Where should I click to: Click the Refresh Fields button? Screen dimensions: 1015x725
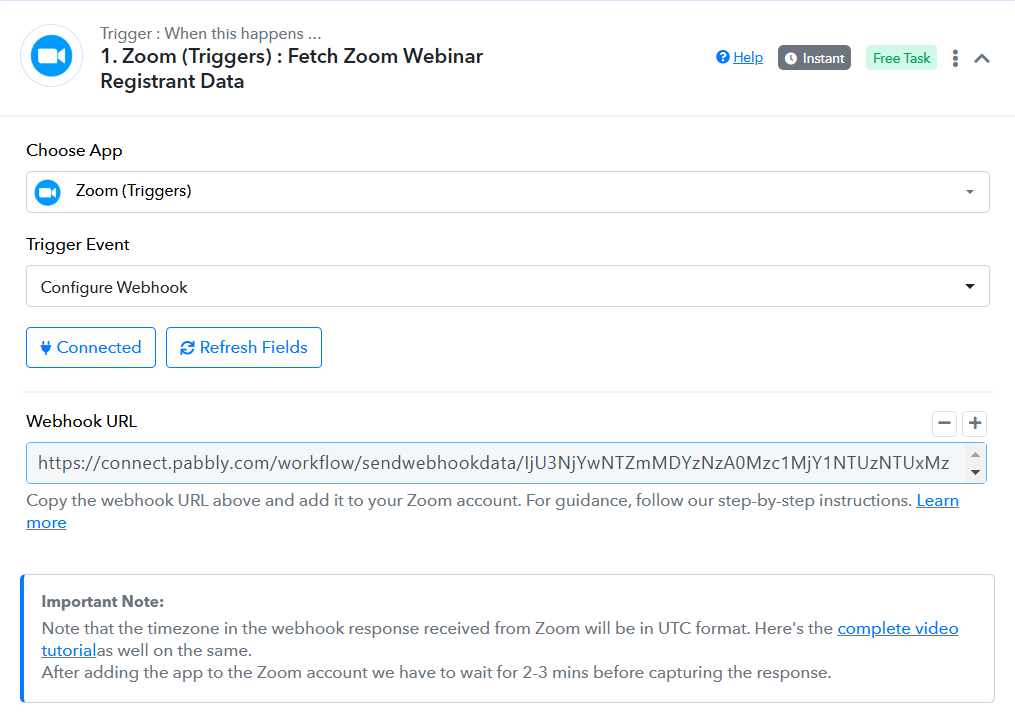[244, 348]
